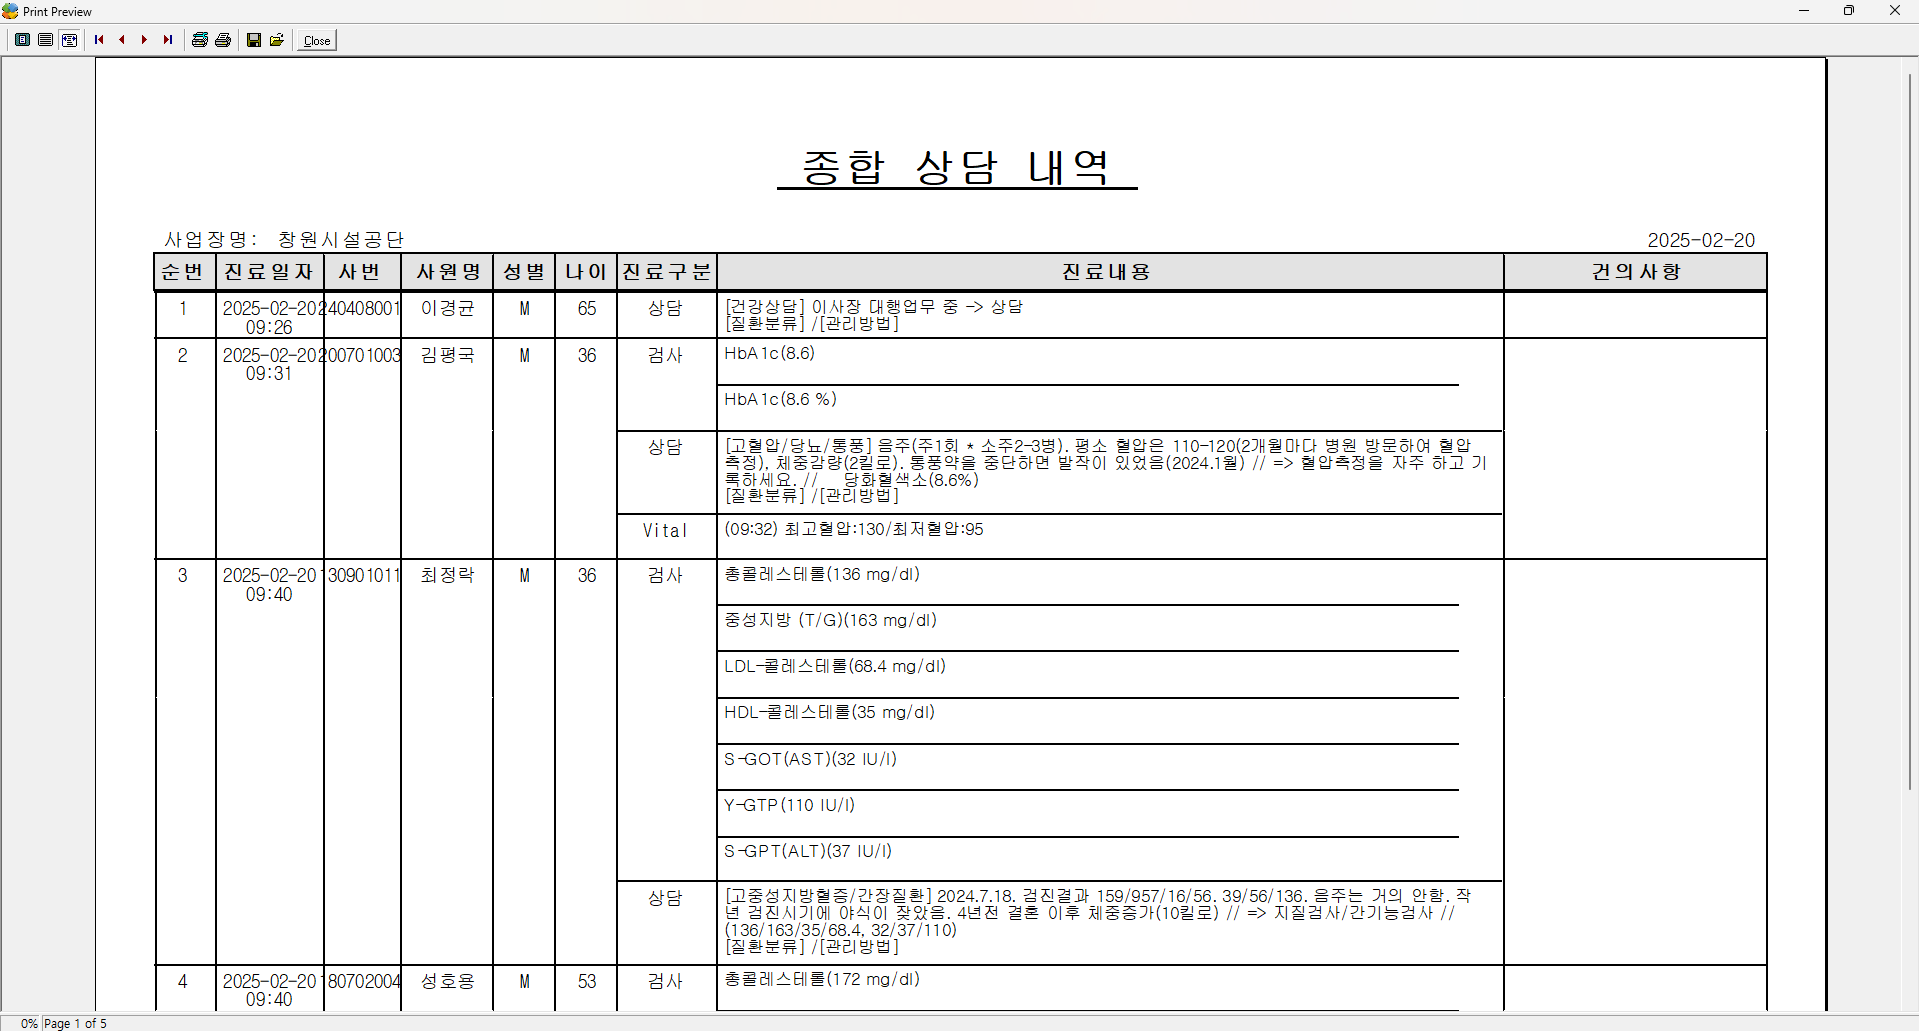Maximize the Print Preview window

pyautogui.click(x=1849, y=11)
